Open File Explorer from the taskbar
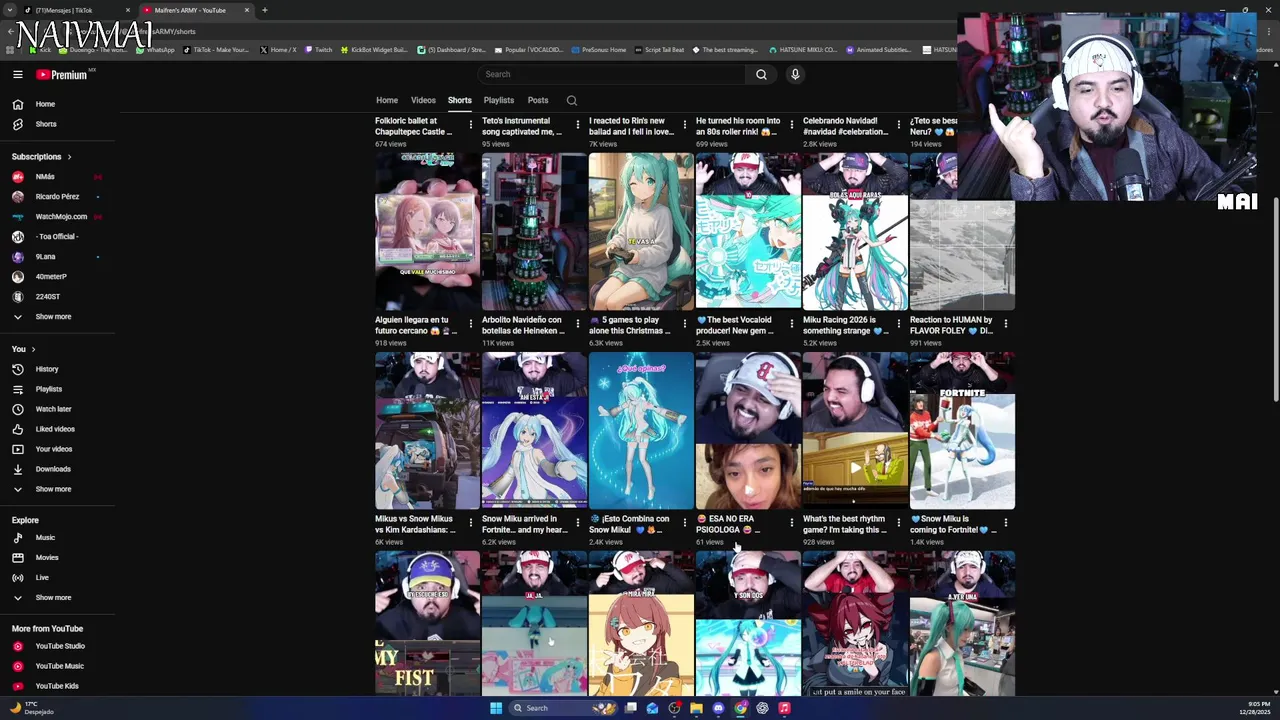 [696, 708]
